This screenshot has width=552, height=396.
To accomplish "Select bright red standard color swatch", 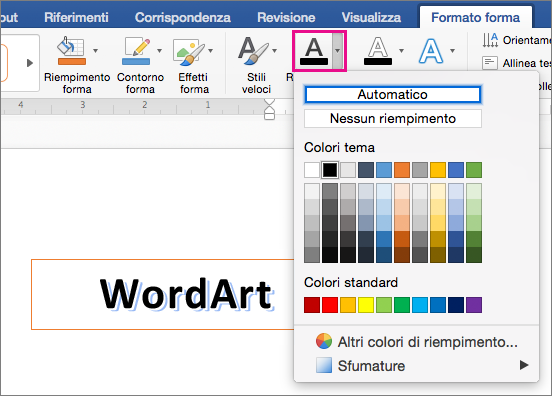I will pyautogui.click(x=330, y=305).
